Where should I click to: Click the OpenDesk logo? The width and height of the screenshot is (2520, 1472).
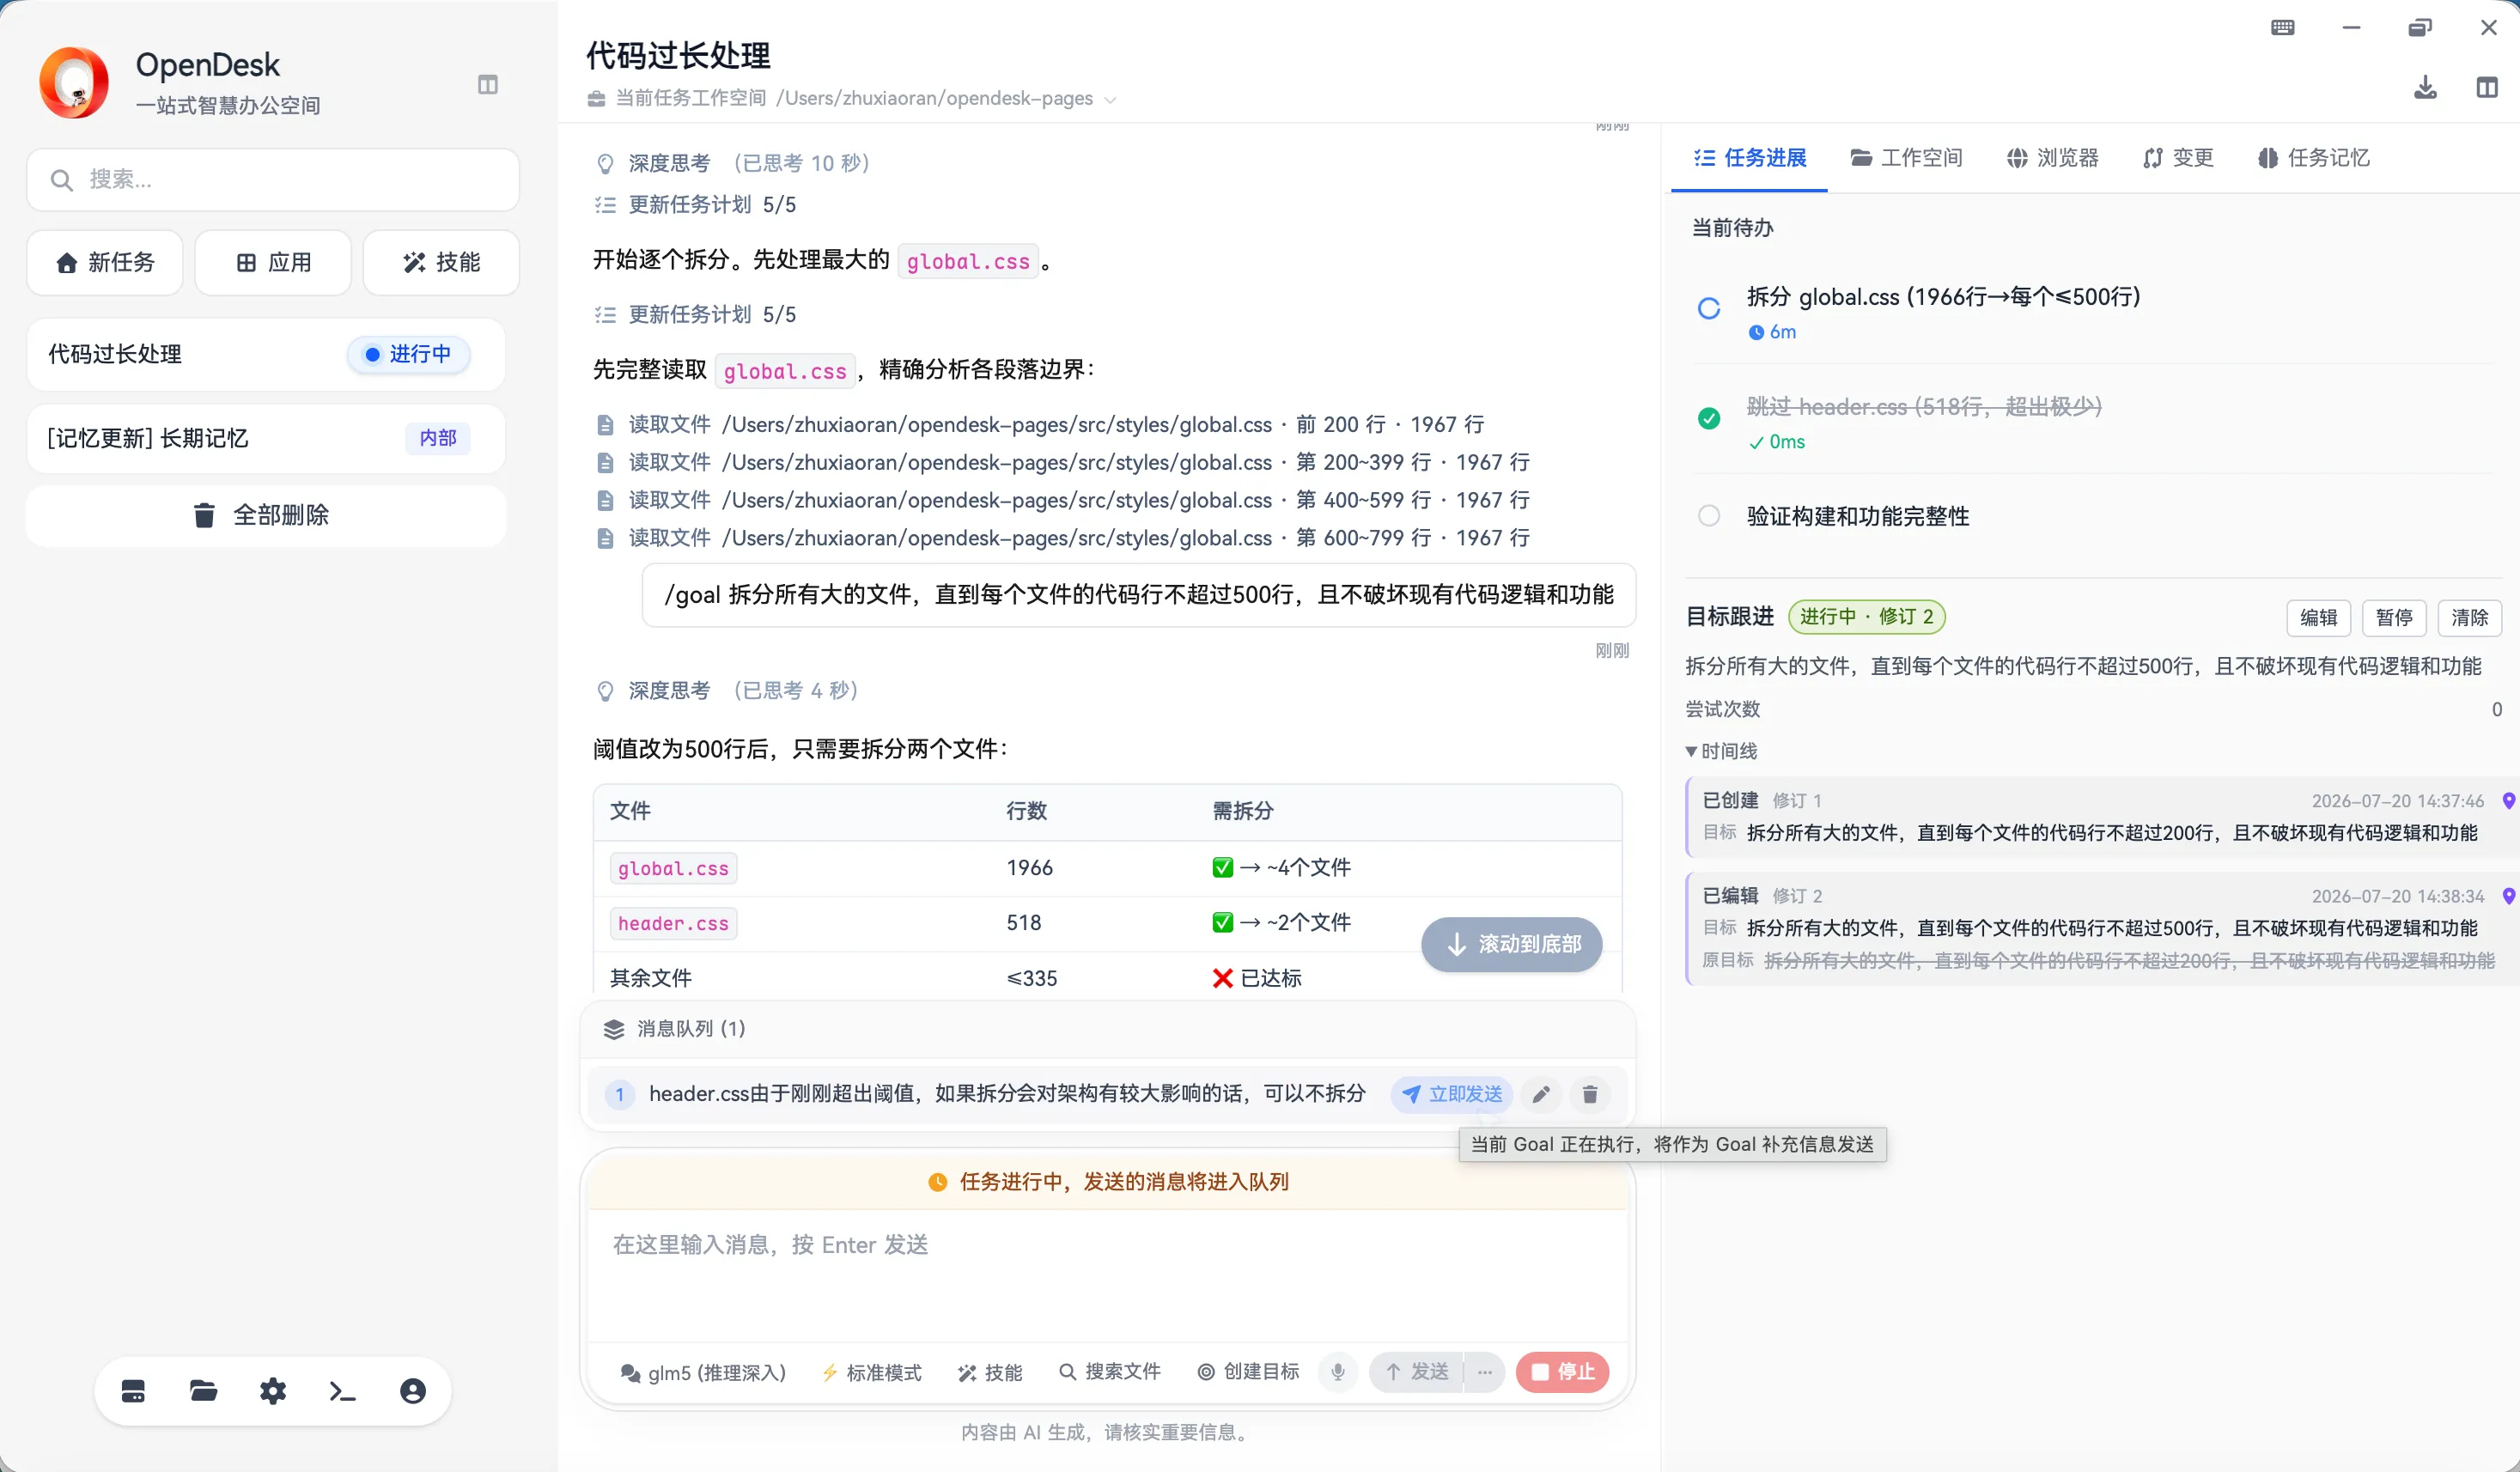click(x=74, y=83)
